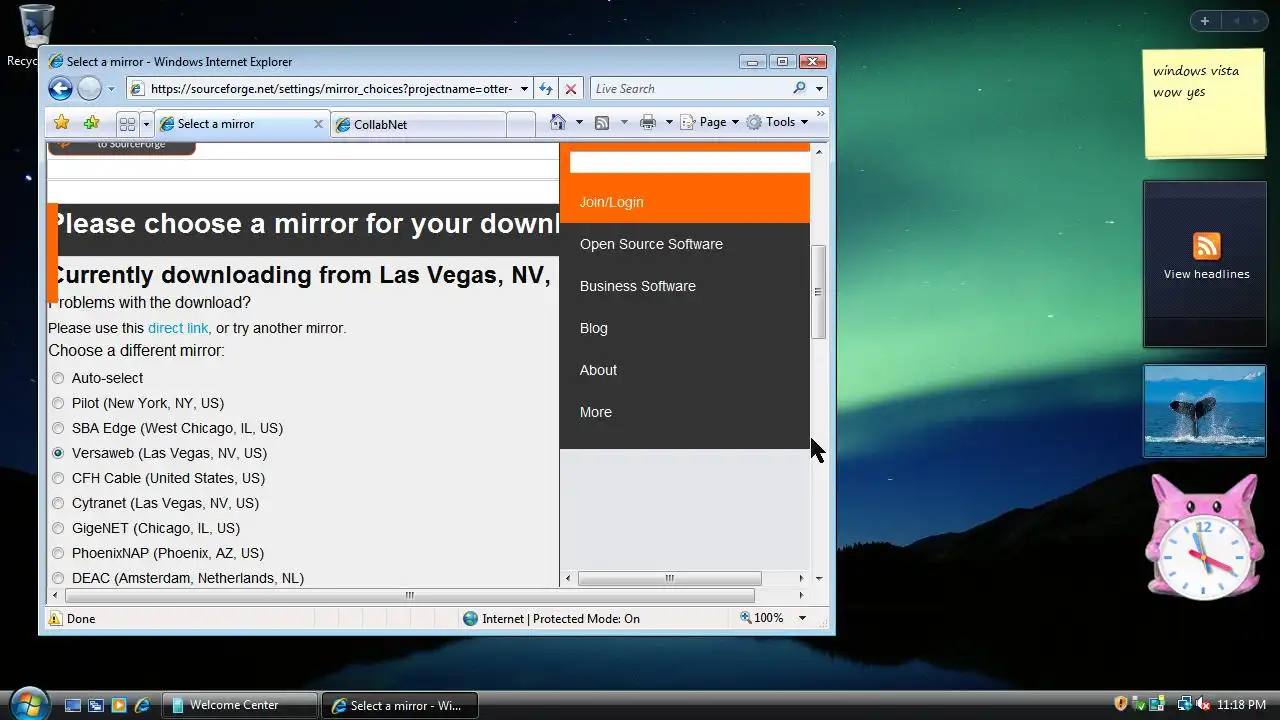Click the Select a mirror taskbar button

(400, 705)
